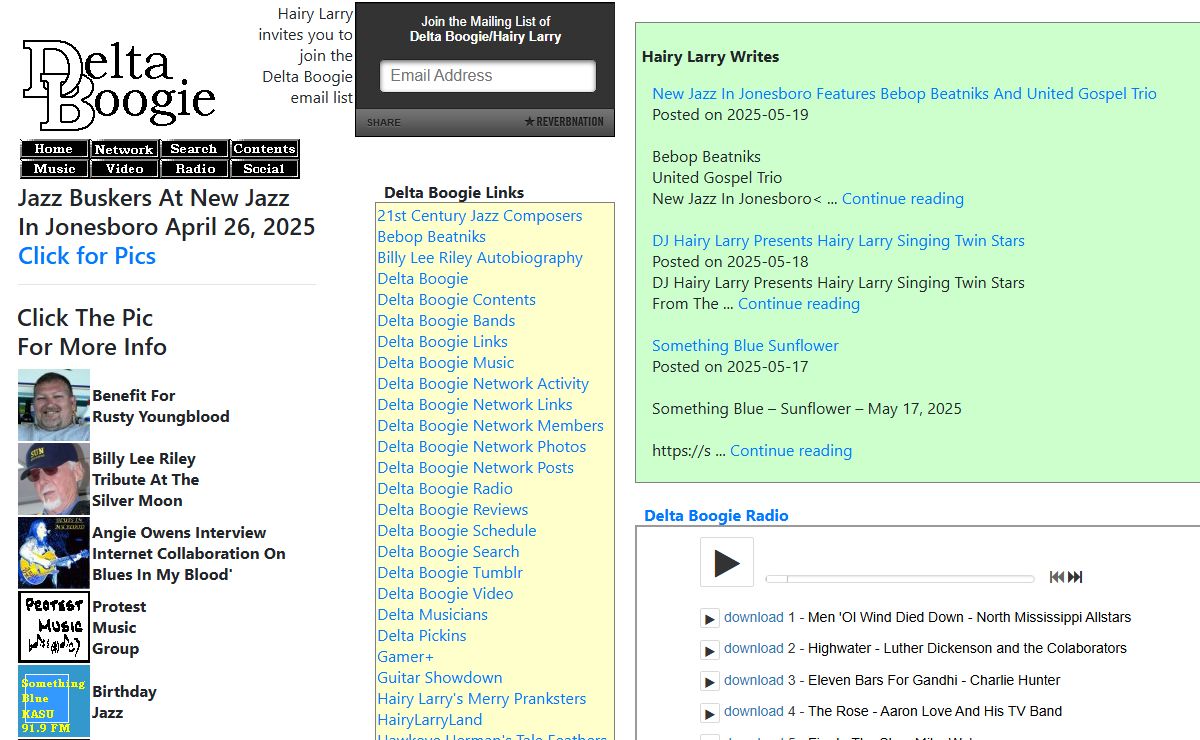
Task: Open Delta Boogie Network Photos link
Action: coord(482,447)
